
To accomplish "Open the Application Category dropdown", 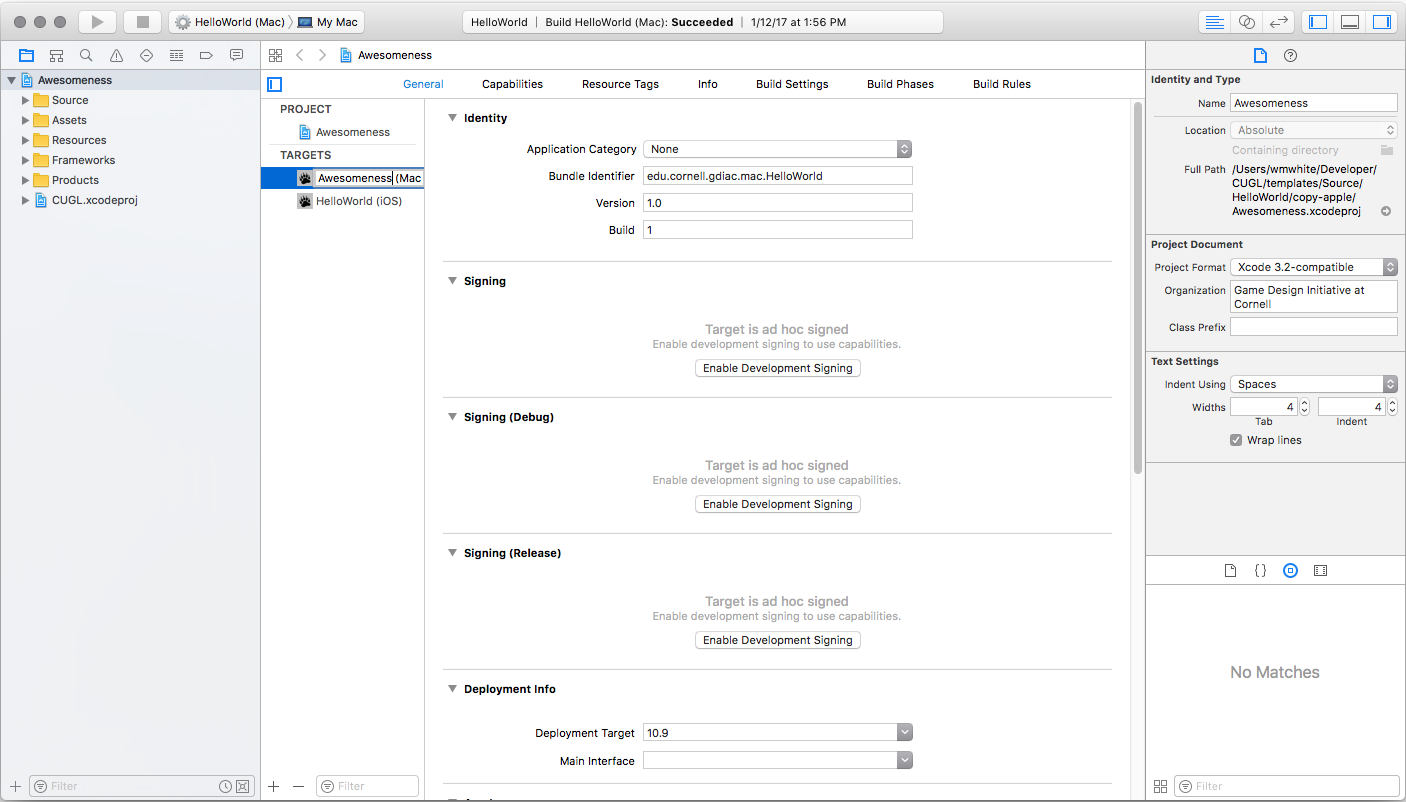I will point(778,149).
